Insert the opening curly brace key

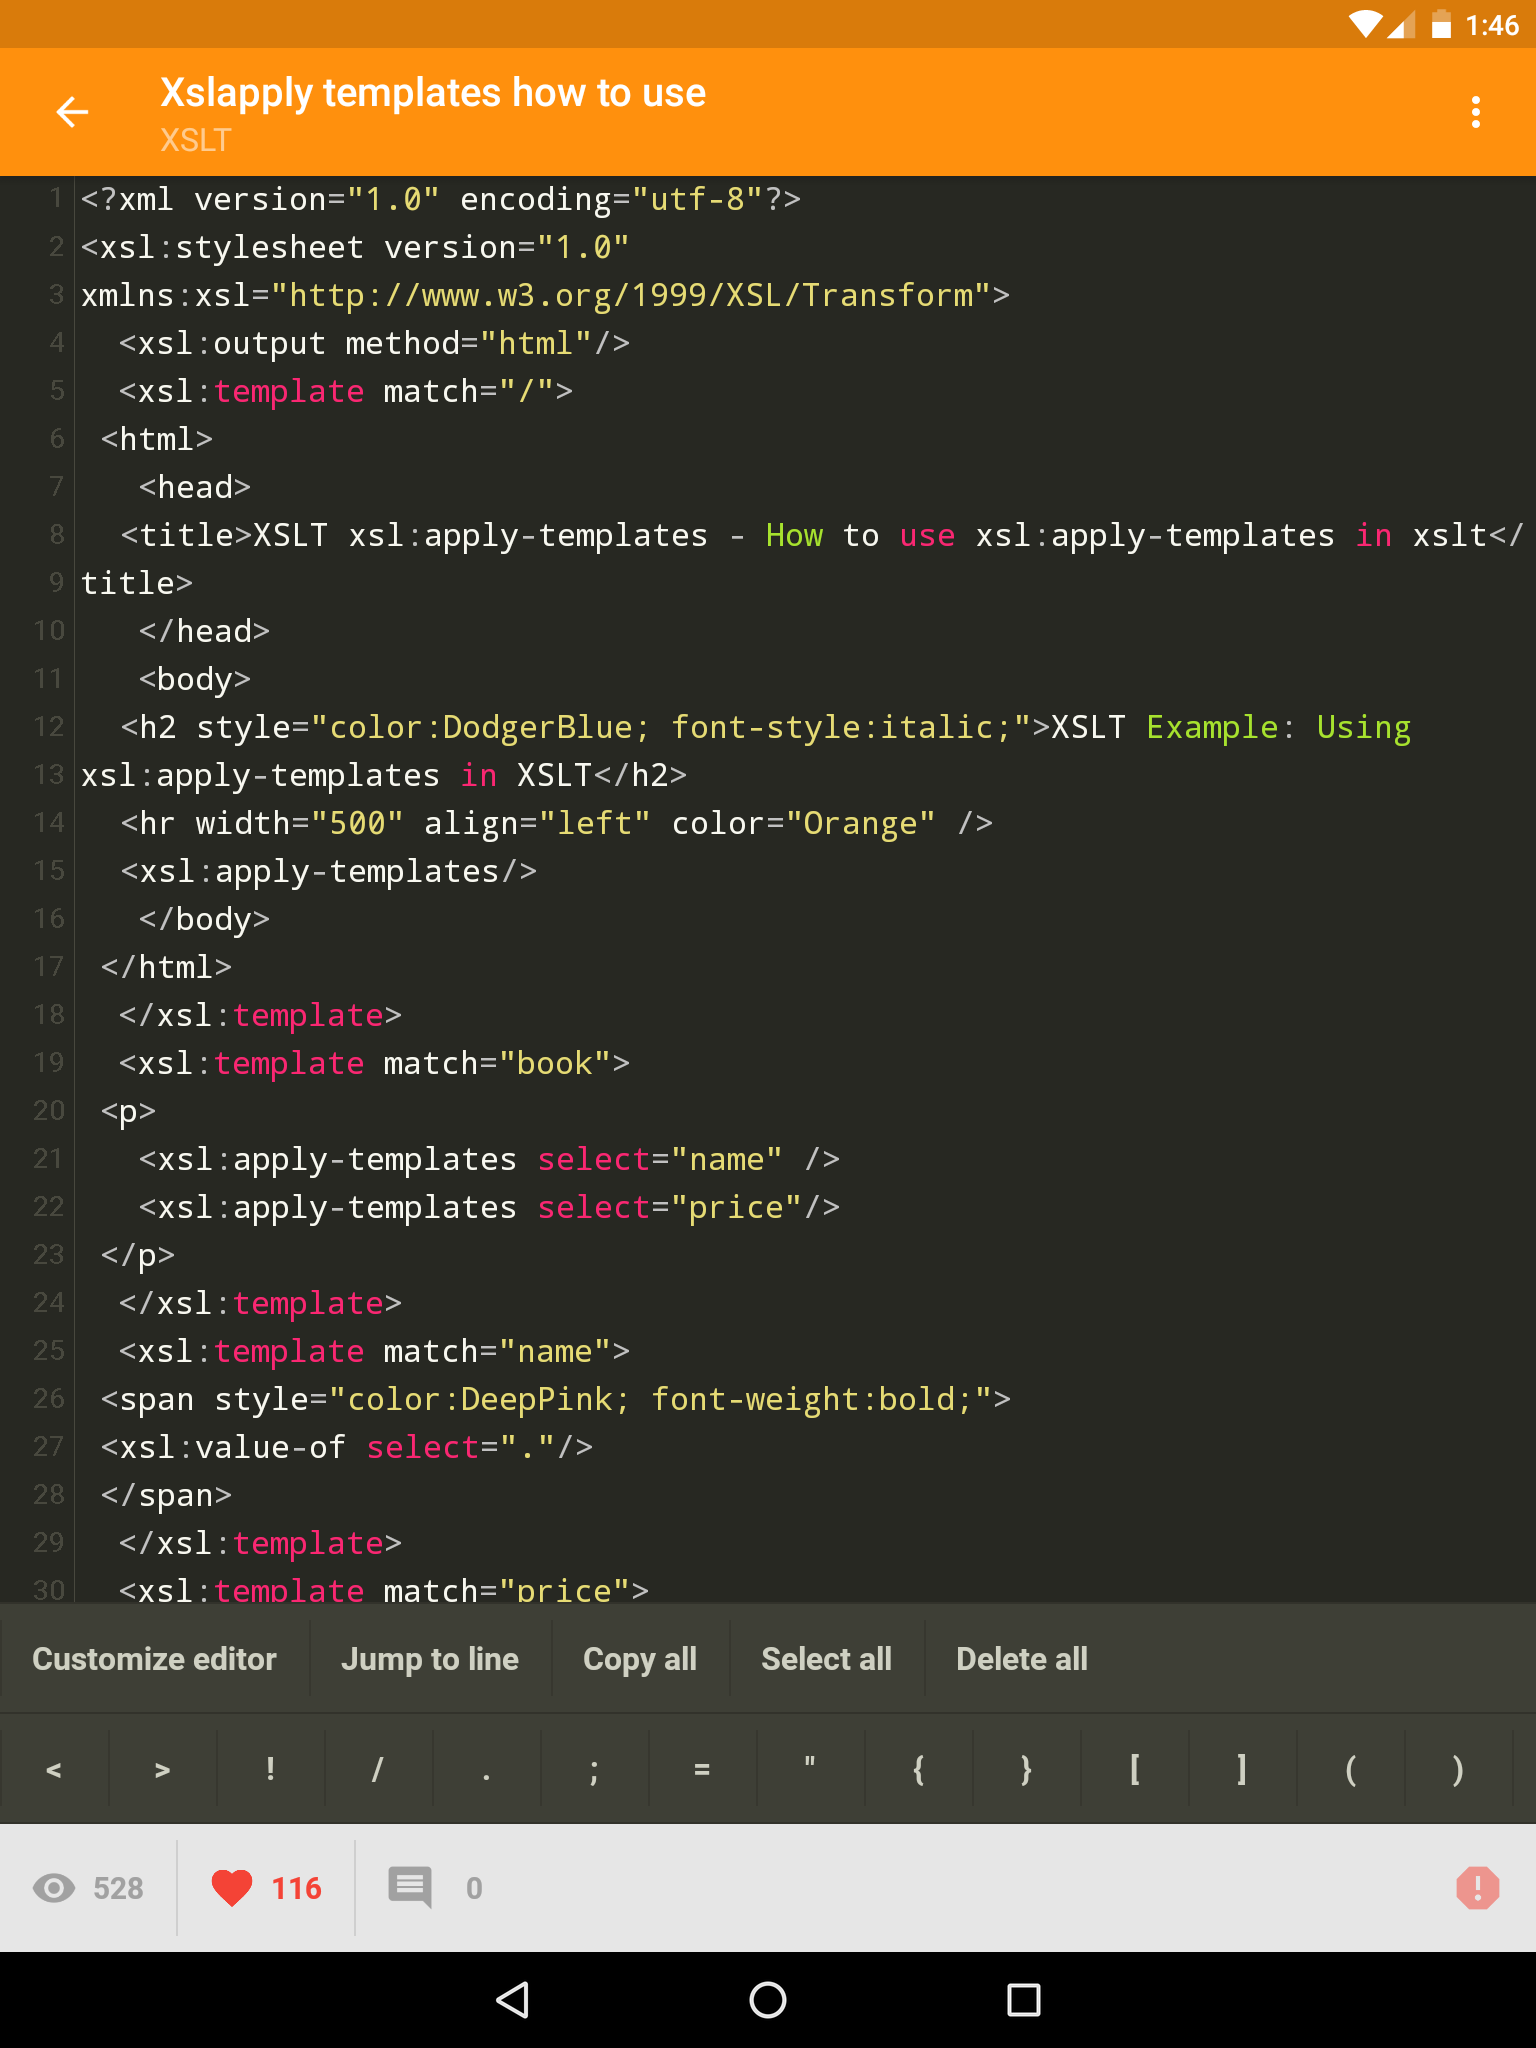click(918, 1770)
